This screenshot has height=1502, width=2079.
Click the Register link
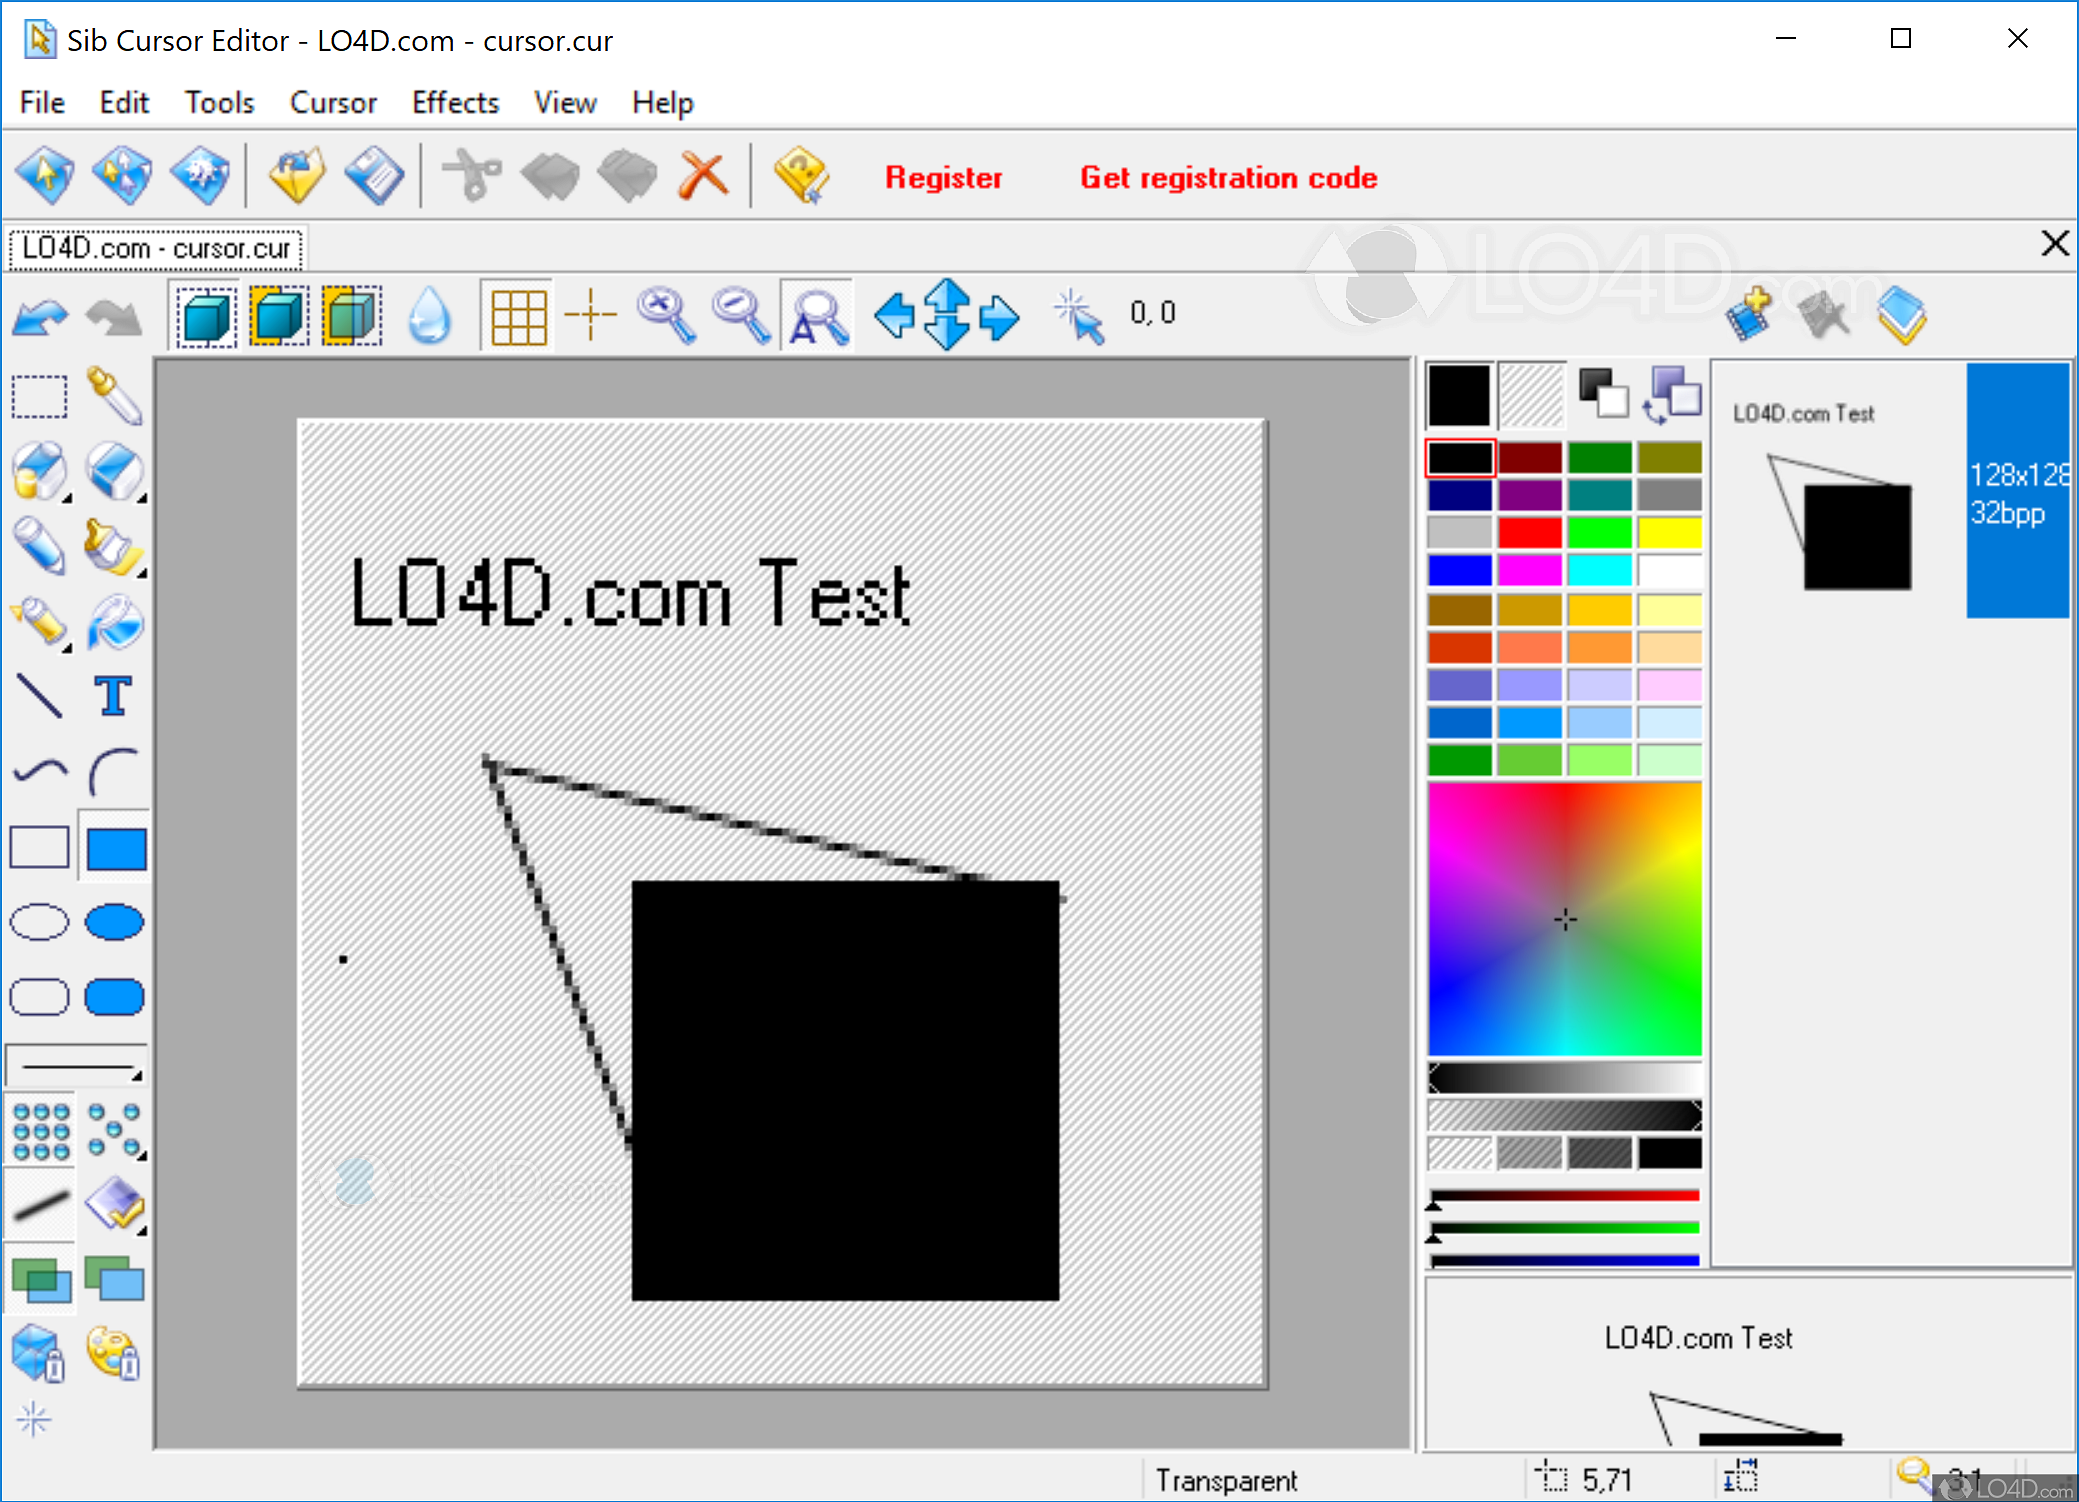pos(943,178)
